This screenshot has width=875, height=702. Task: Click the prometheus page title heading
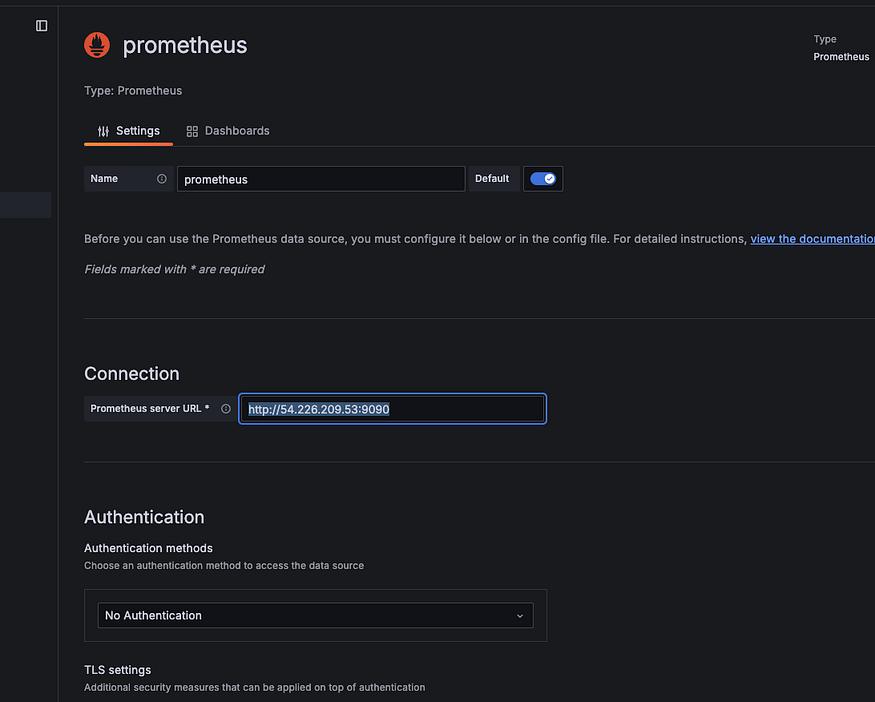click(184, 45)
